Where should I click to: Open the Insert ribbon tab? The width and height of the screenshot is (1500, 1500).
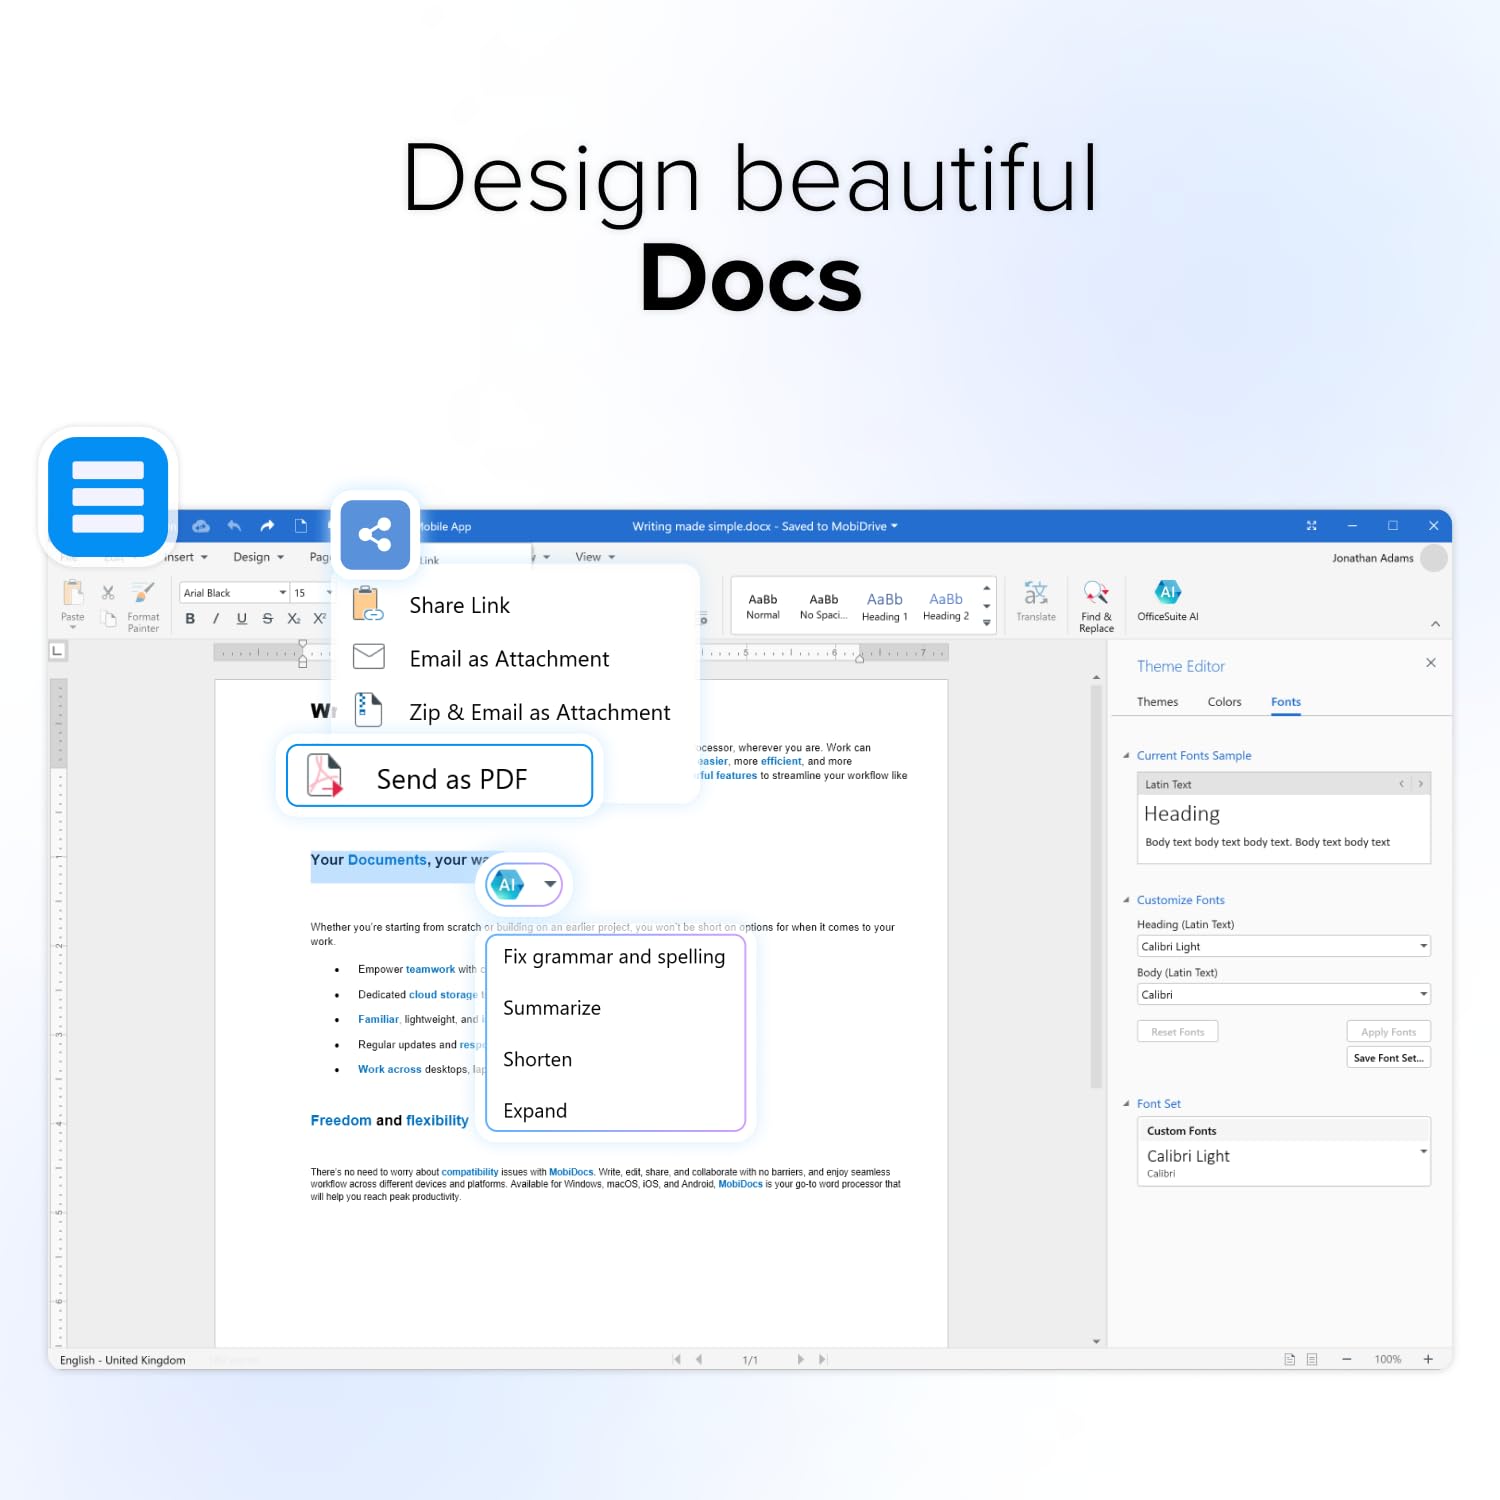pyautogui.click(x=185, y=557)
